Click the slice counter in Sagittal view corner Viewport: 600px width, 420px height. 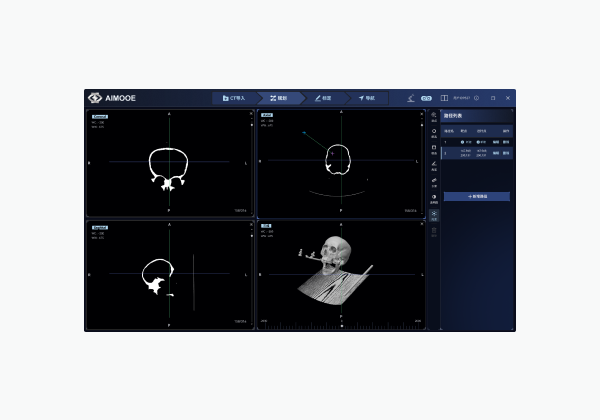[x=240, y=321]
